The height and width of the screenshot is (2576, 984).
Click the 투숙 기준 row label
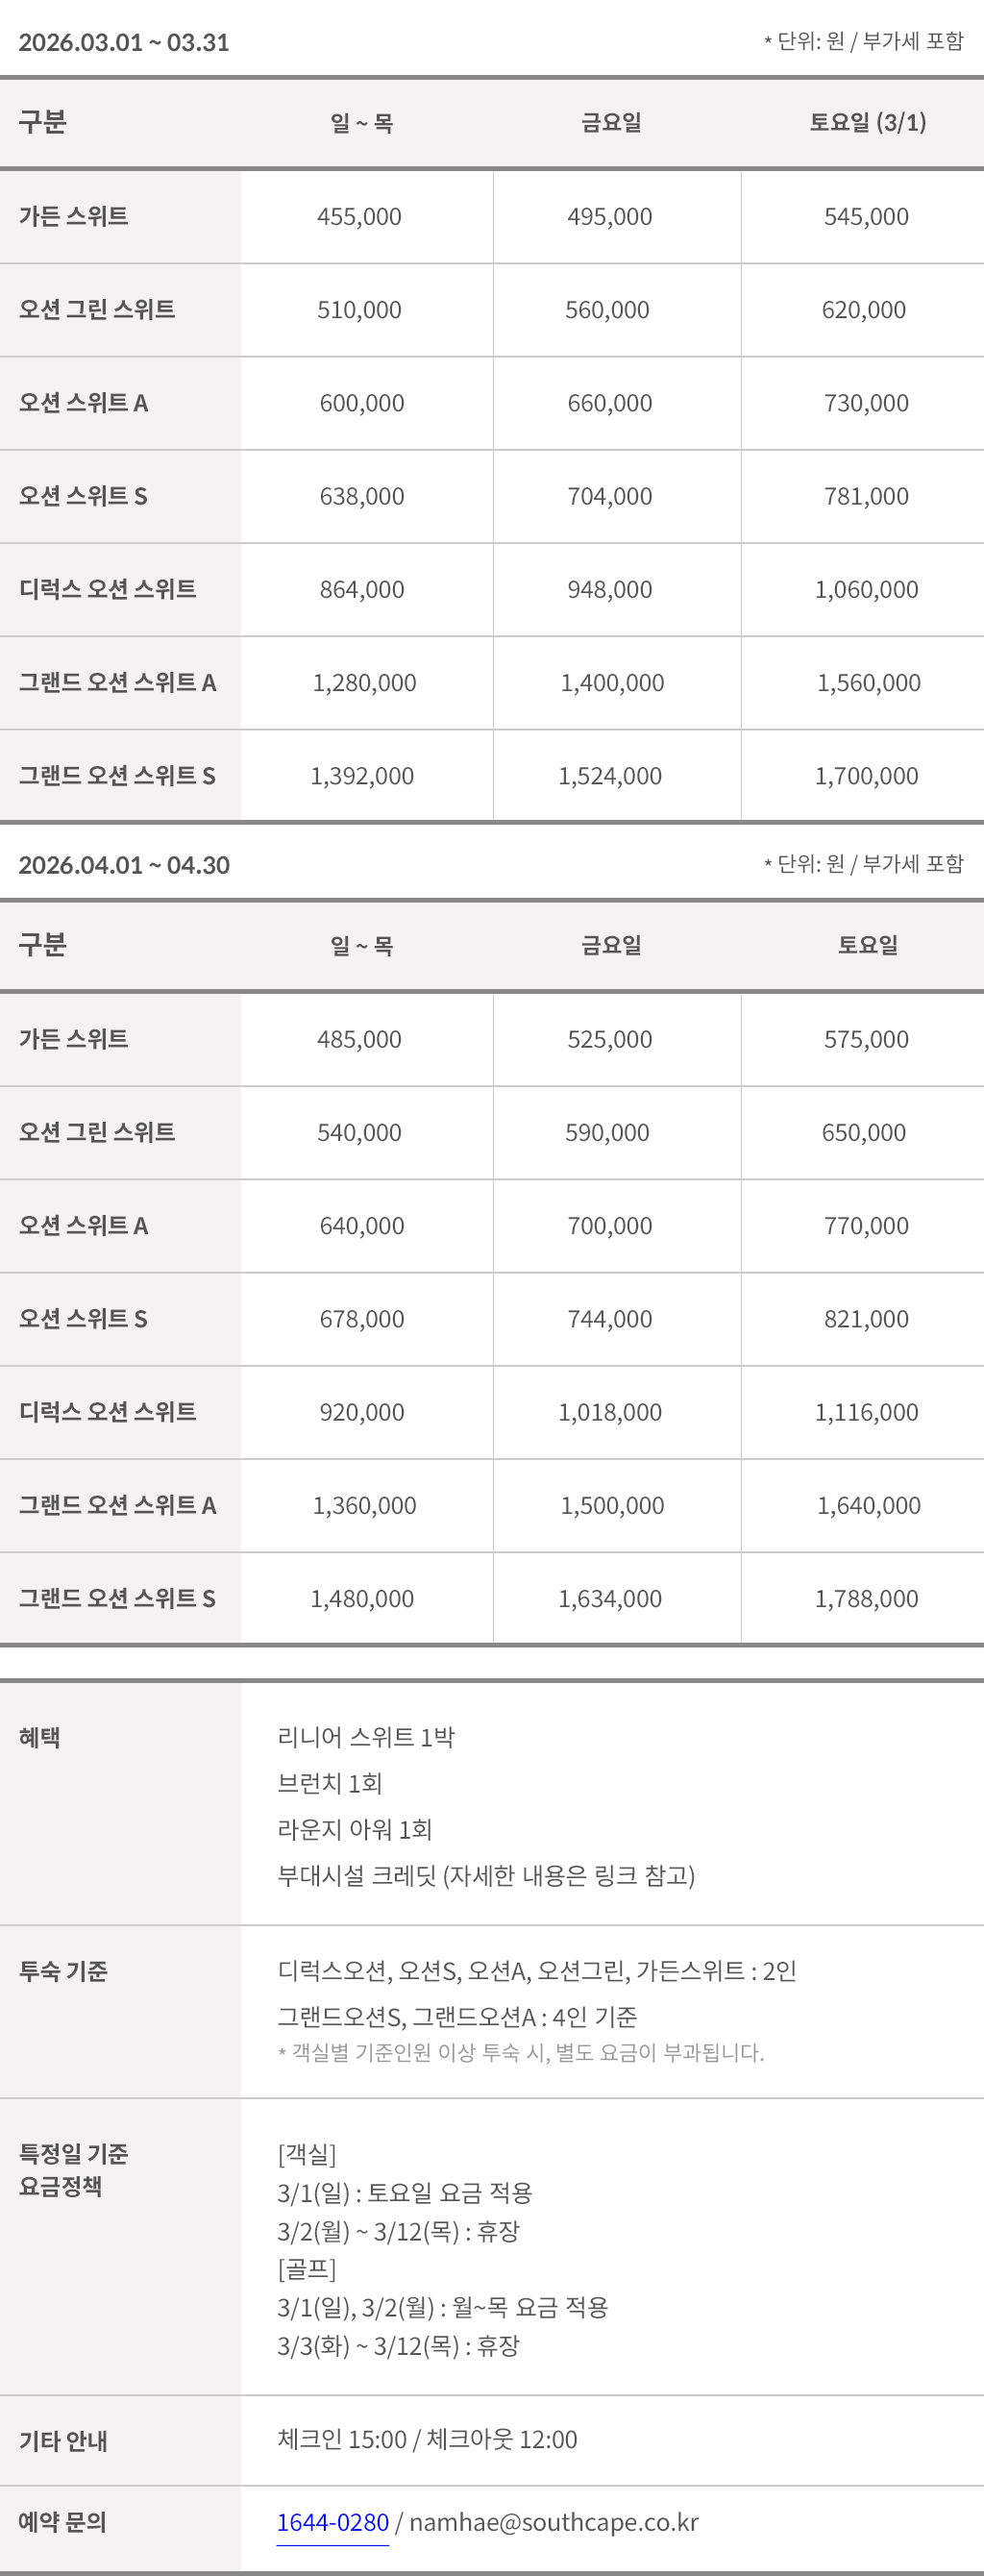click(63, 1971)
